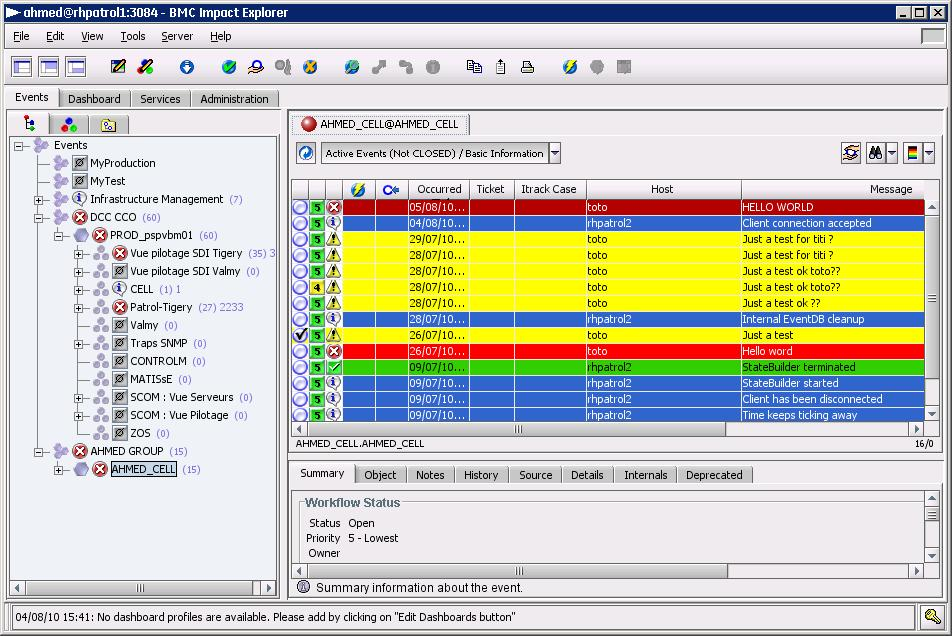Click the refresh icon beside the event filter
Screen dimensions: 952x636
[305, 153]
